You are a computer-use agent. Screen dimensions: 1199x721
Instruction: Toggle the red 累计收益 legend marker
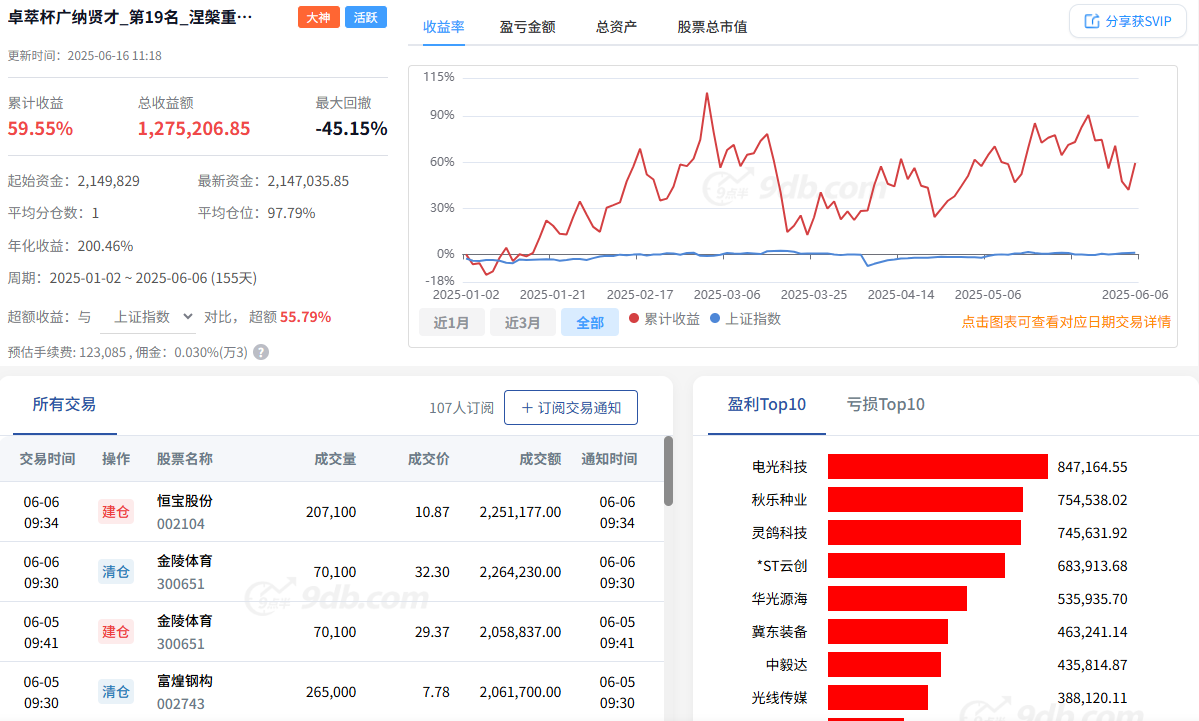tap(634, 319)
